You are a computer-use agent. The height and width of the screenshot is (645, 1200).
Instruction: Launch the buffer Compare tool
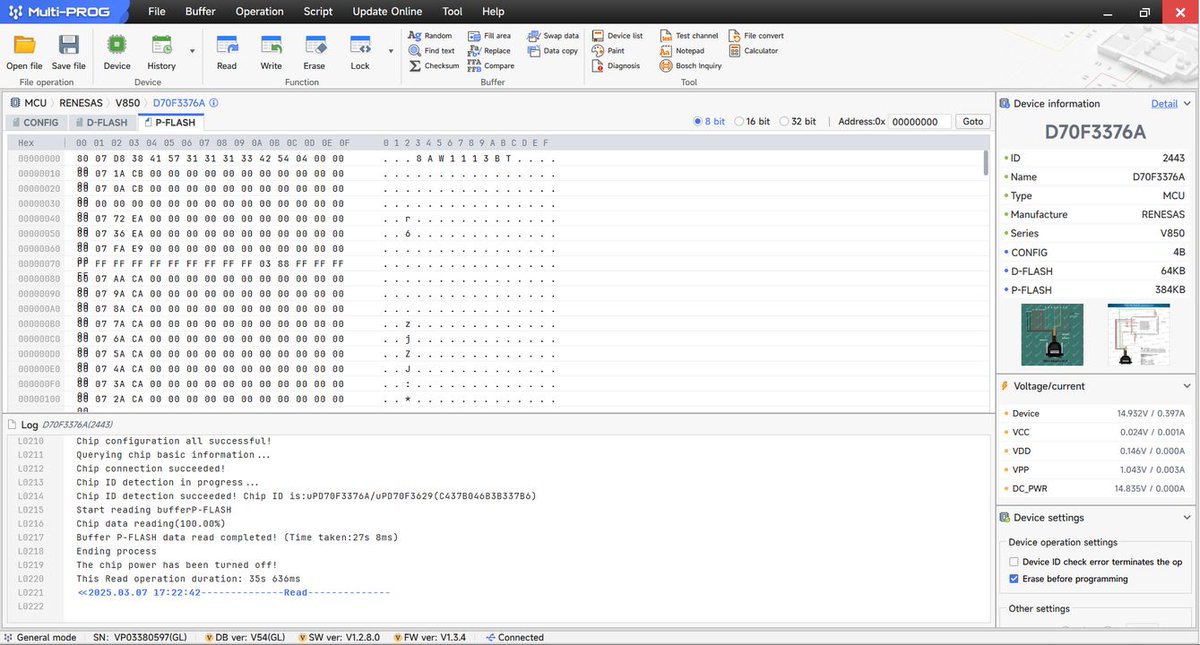[491, 66]
